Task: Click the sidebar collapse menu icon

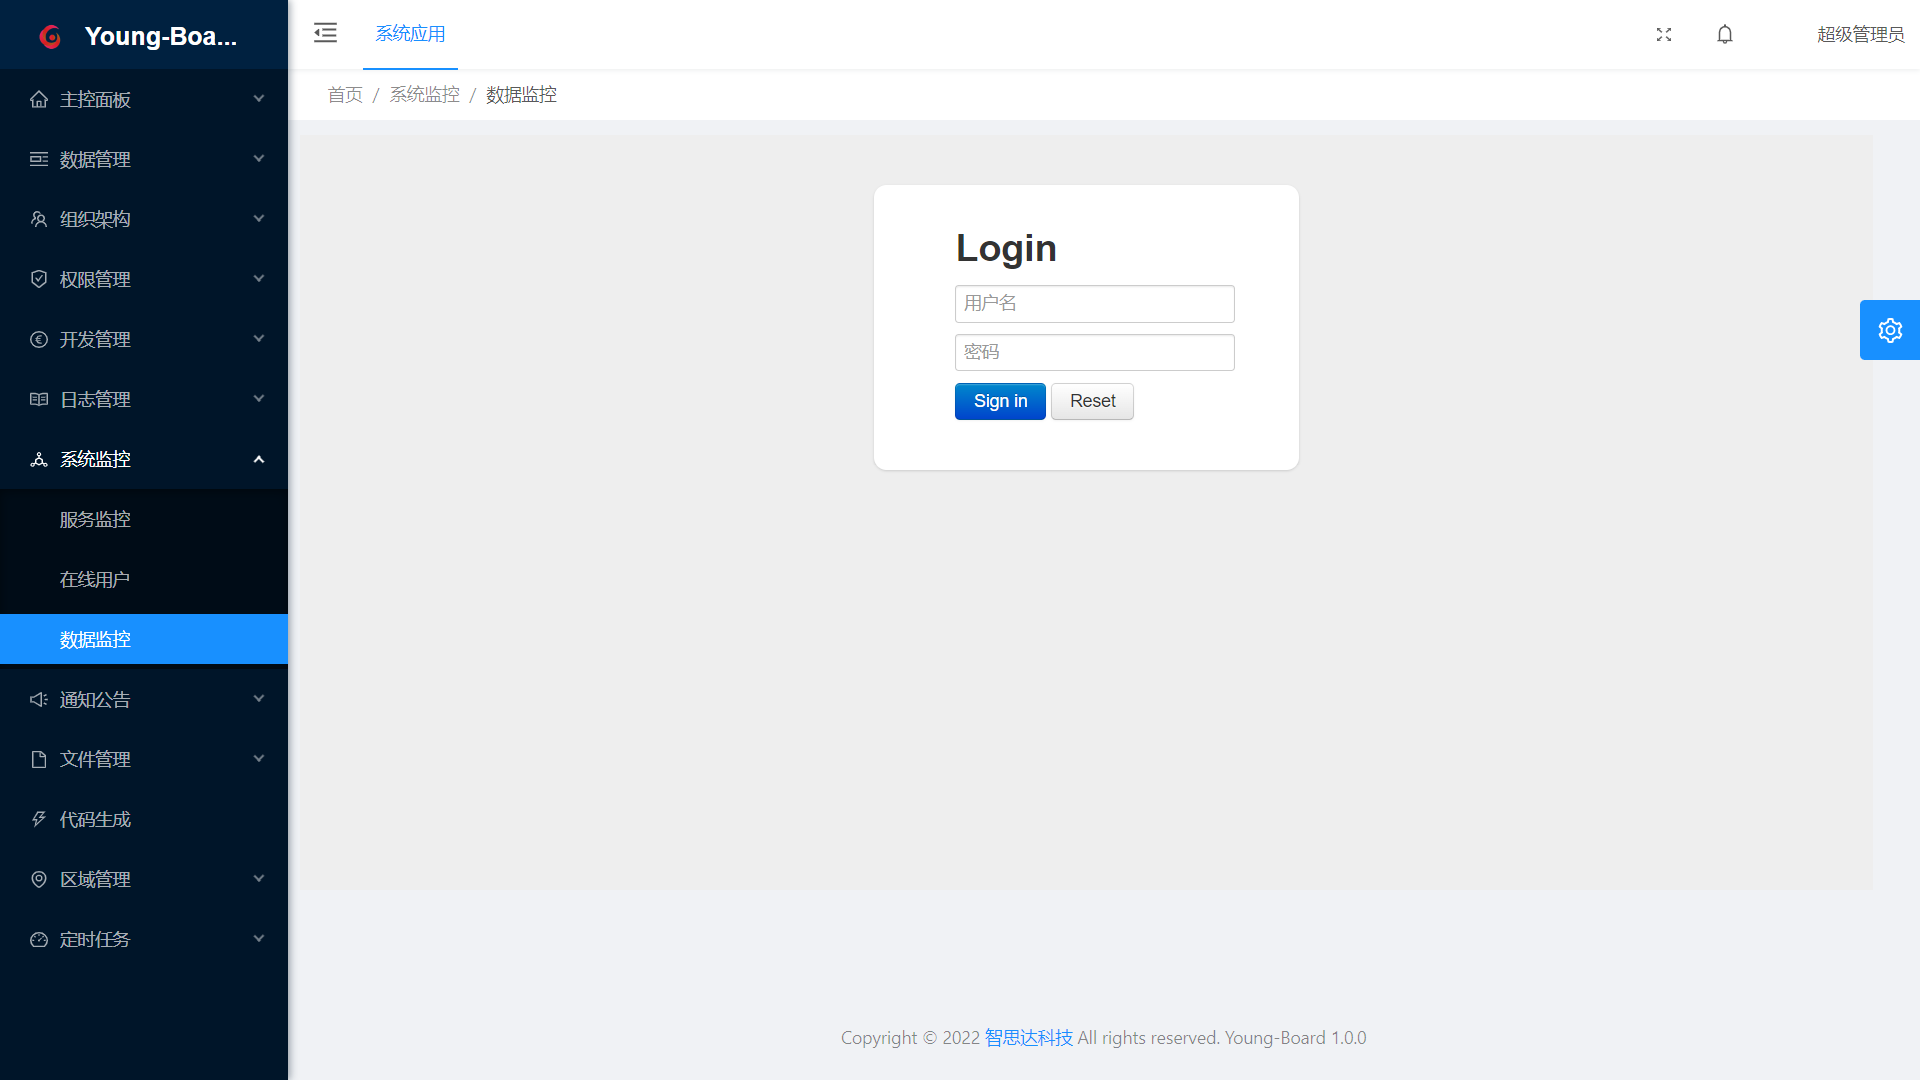Action: 325,33
